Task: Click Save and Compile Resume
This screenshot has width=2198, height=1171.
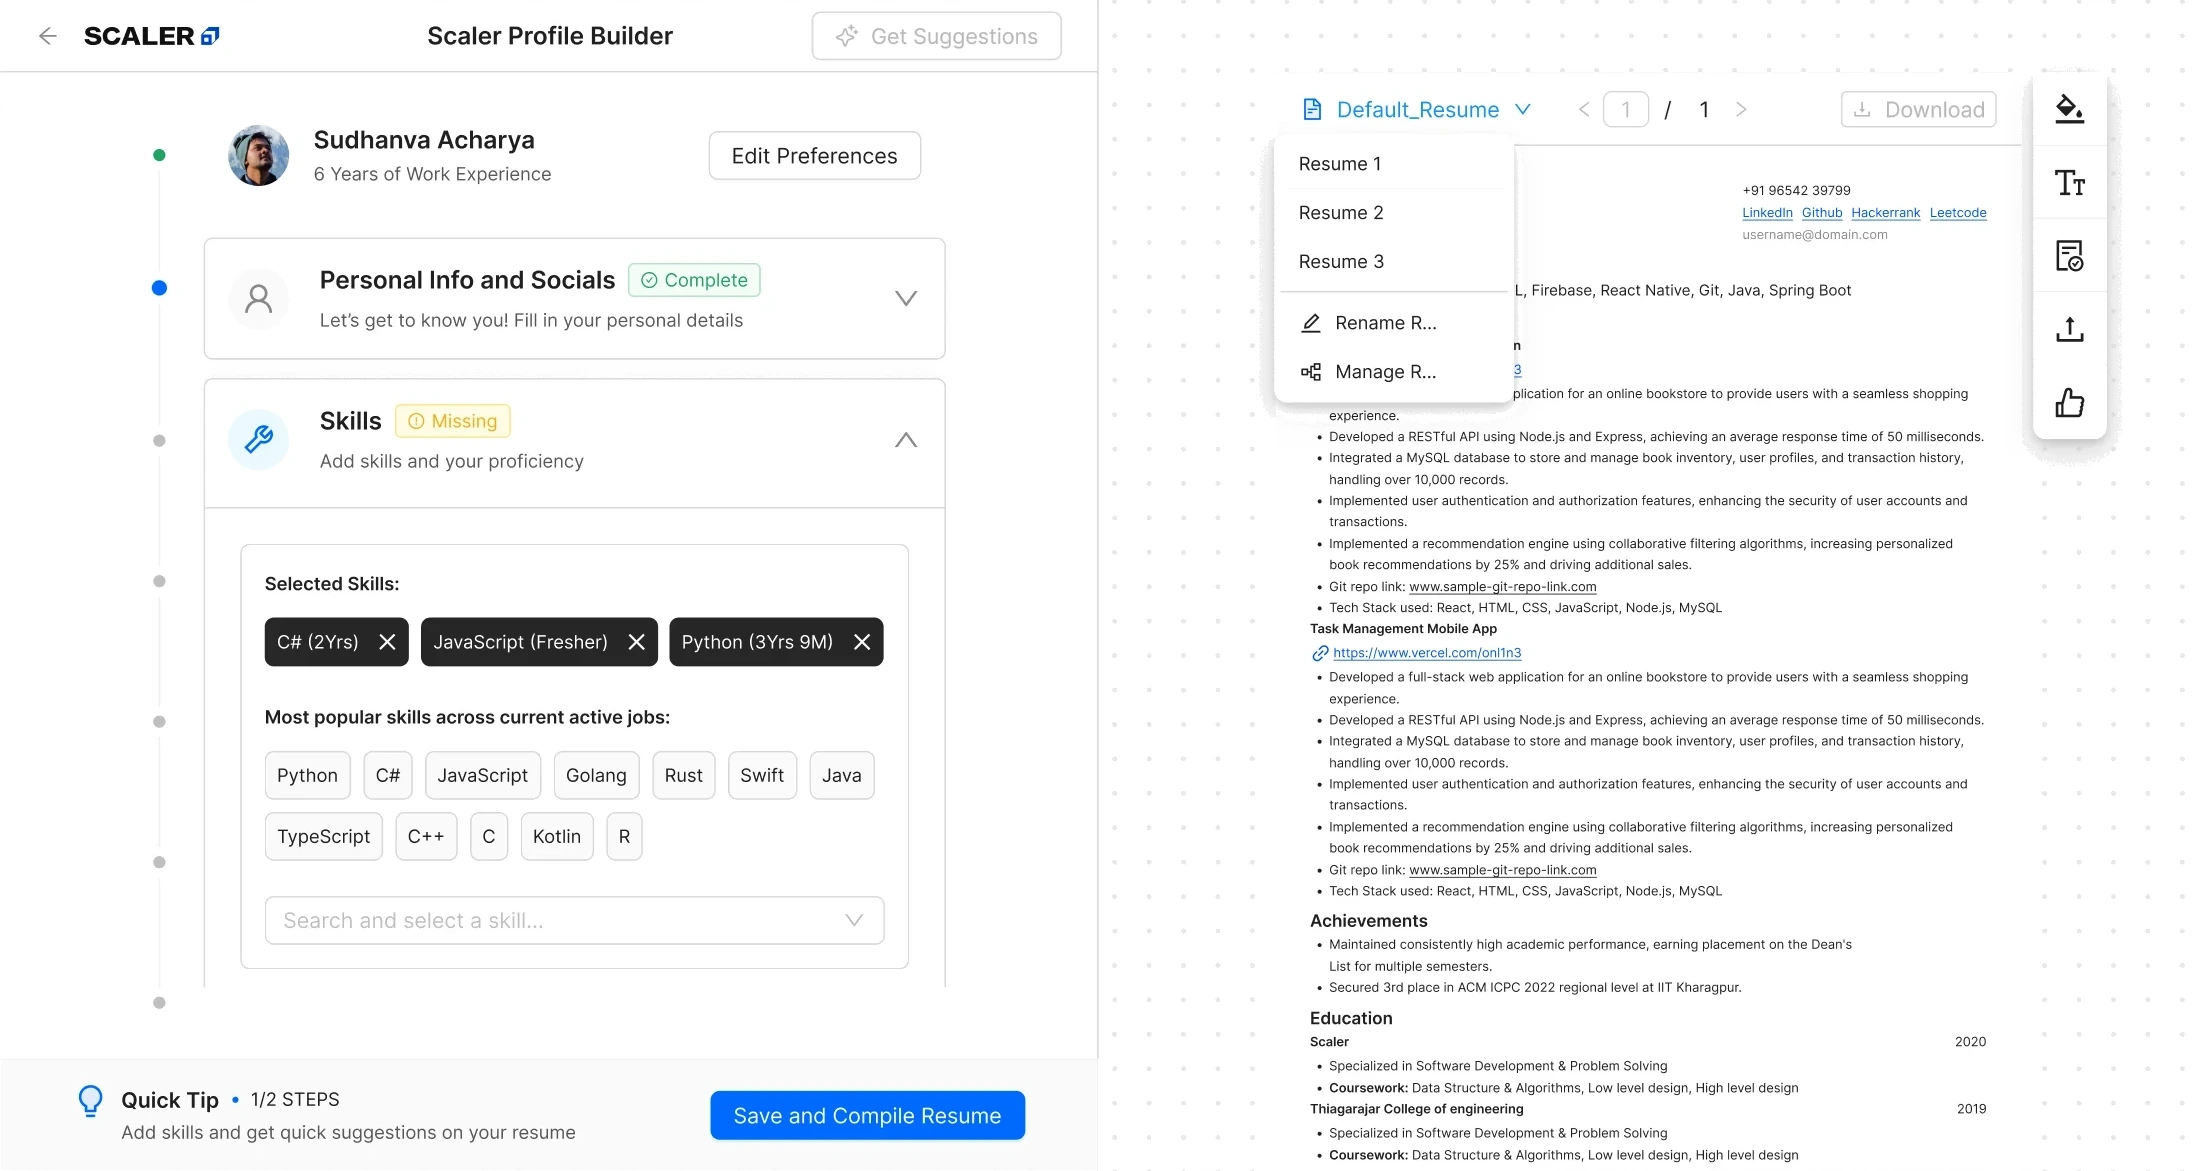Action: 867,1115
